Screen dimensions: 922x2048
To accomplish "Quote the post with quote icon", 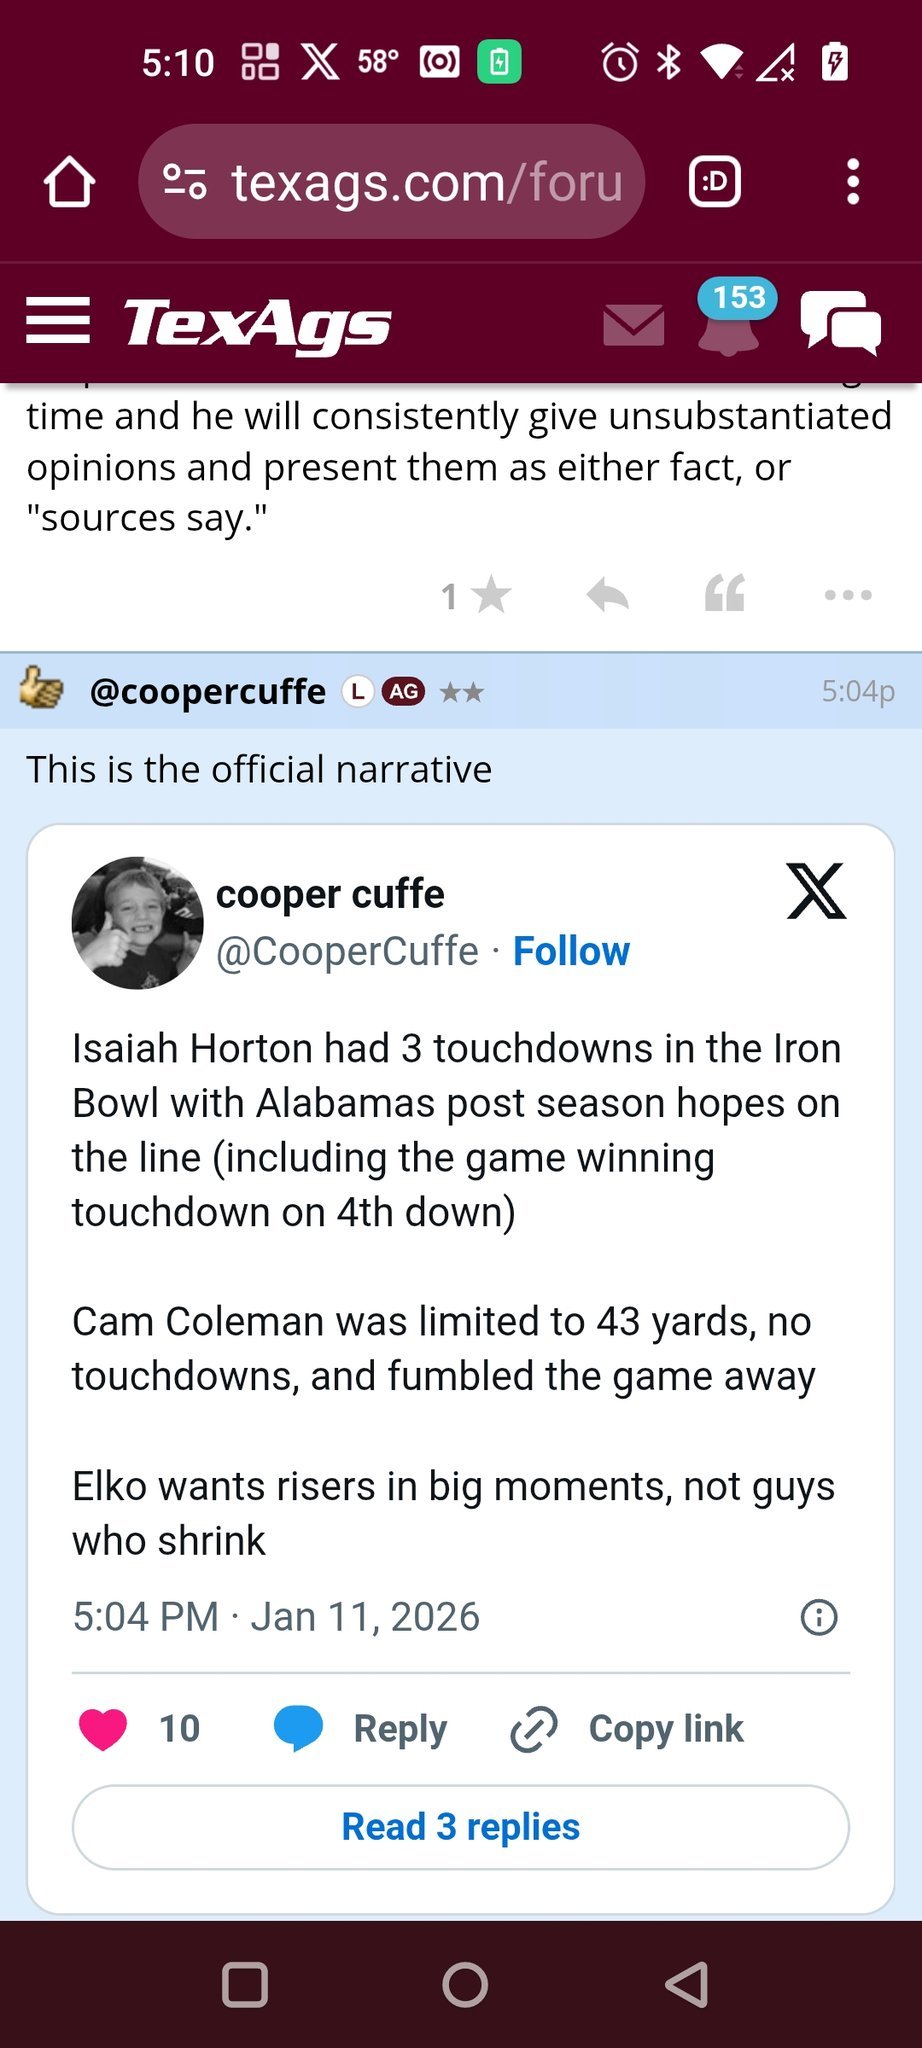I will click(x=725, y=594).
